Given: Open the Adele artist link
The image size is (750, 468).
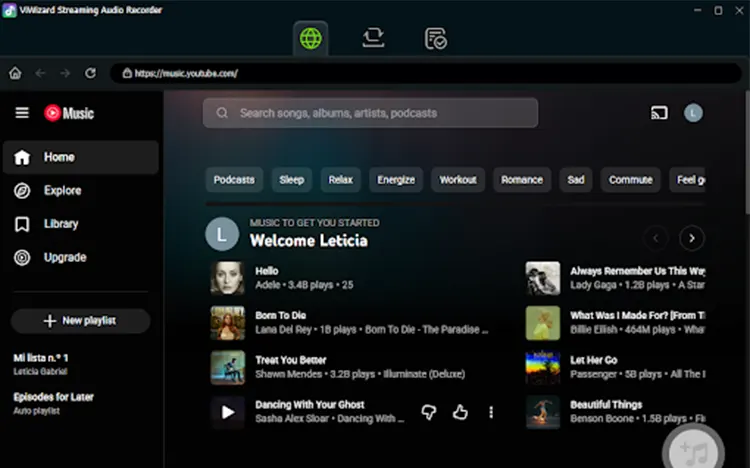Looking at the screenshot, I should click(x=268, y=285).
